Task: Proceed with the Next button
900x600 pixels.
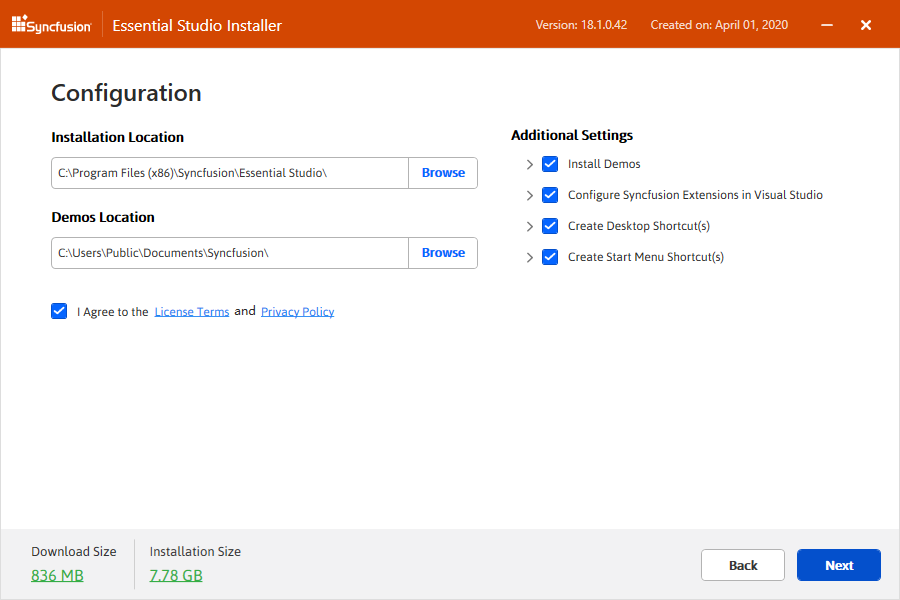Action: pyautogui.click(x=839, y=565)
